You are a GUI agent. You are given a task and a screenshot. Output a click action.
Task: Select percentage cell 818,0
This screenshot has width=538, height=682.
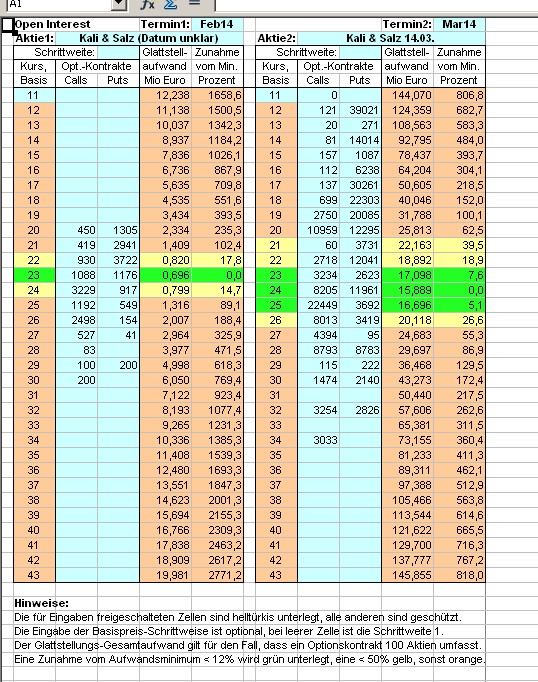459,575
